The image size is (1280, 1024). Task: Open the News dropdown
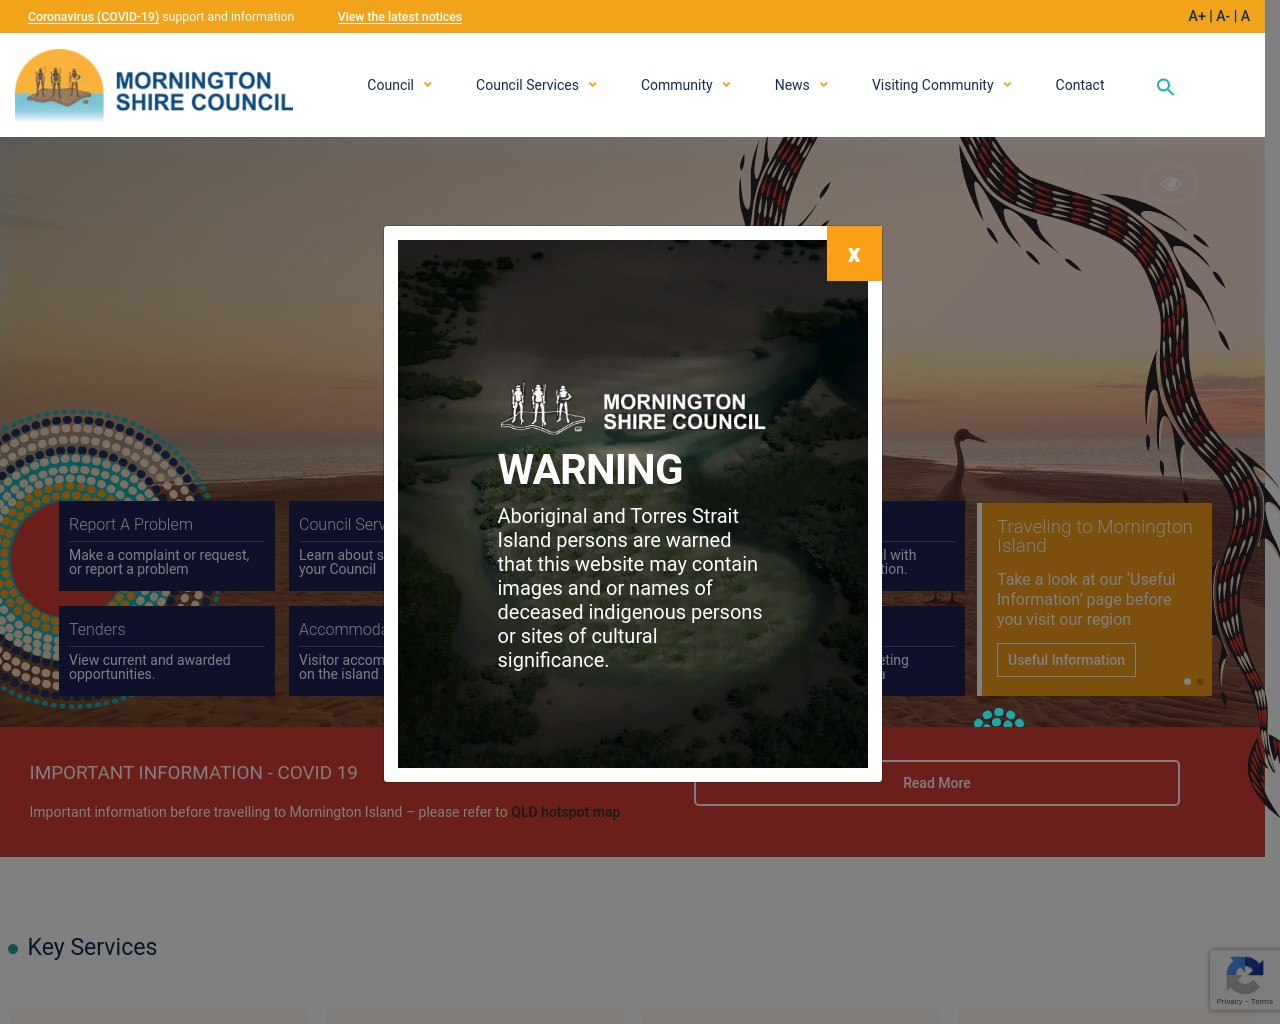pos(792,85)
